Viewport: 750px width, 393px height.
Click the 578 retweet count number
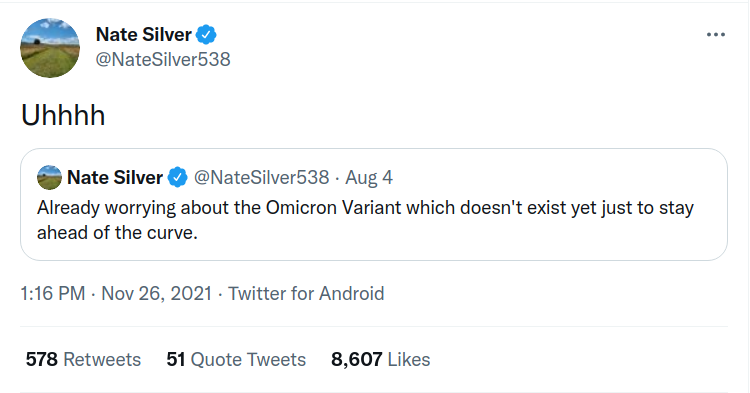click(42, 360)
